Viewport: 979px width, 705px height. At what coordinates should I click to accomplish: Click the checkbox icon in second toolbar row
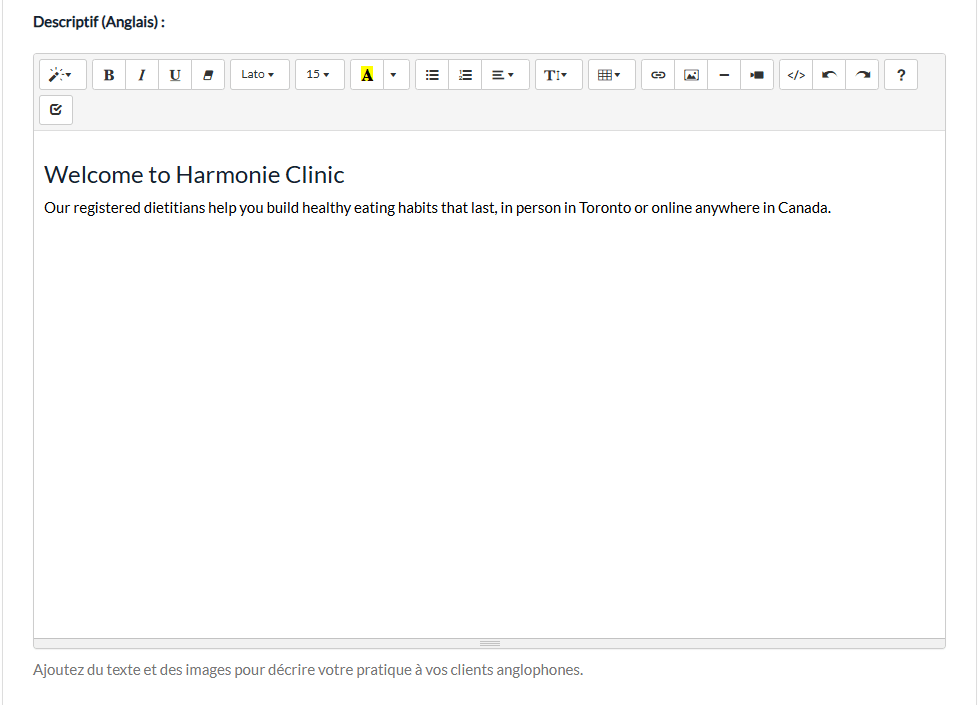pyautogui.click(x=56, y=110)
